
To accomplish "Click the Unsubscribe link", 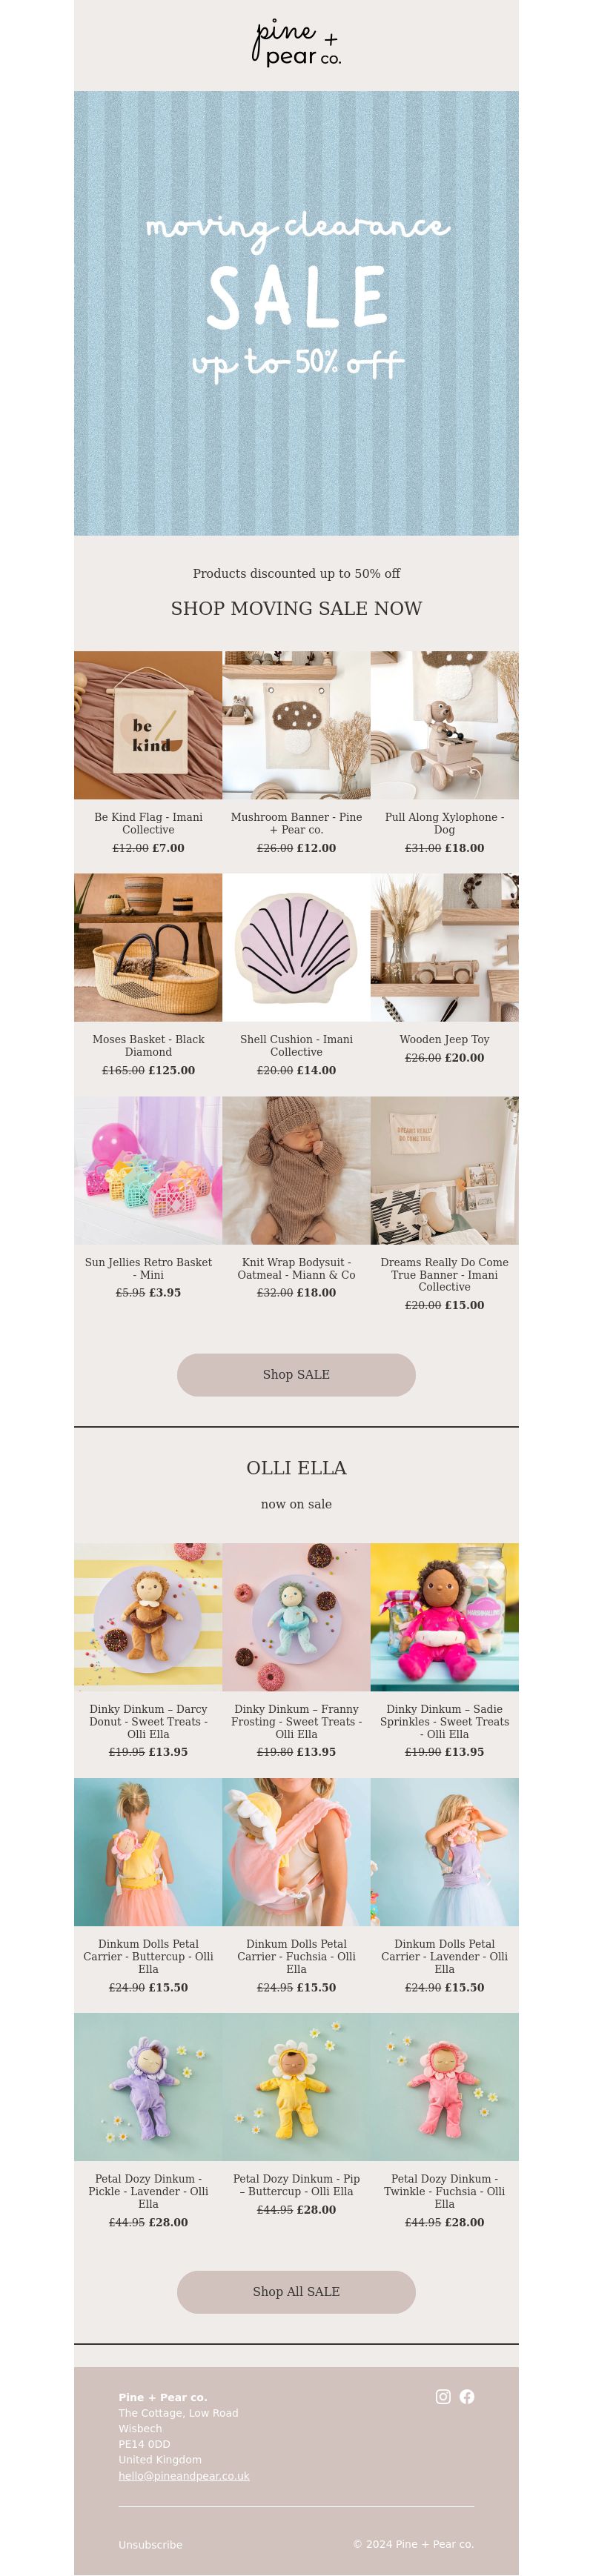I will 150,2544.
